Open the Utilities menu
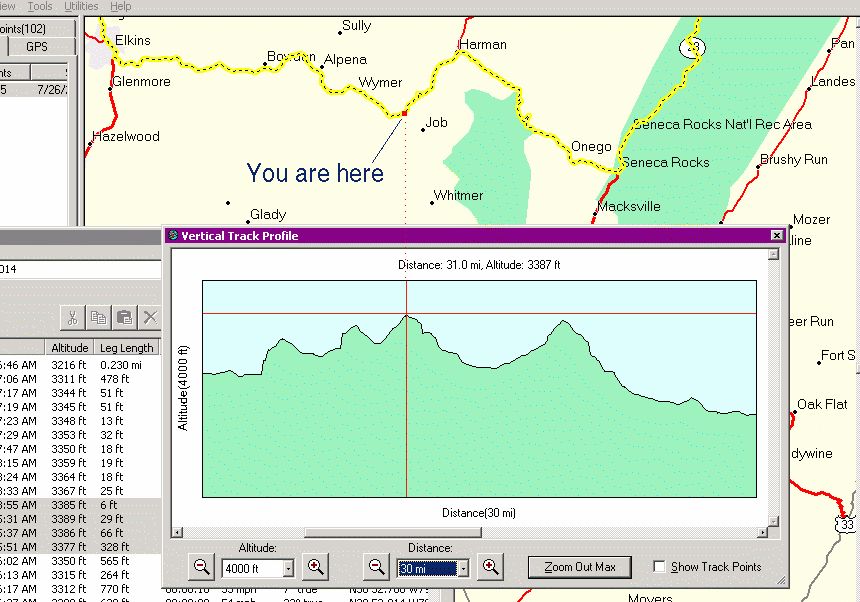860x602 pixels. pos(81,7)
